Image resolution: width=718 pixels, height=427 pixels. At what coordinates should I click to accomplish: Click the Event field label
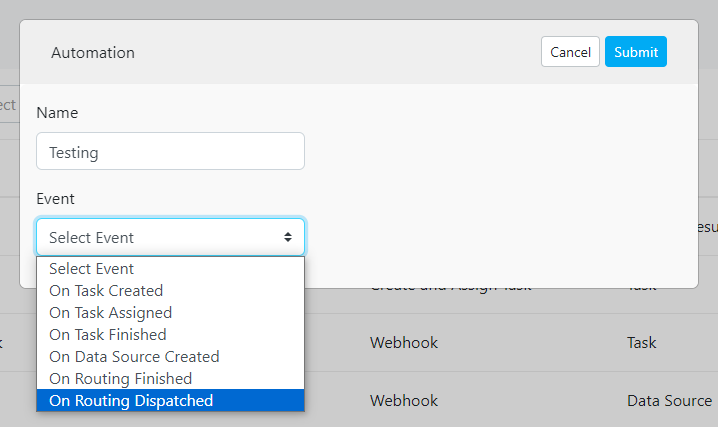[55, 199]
